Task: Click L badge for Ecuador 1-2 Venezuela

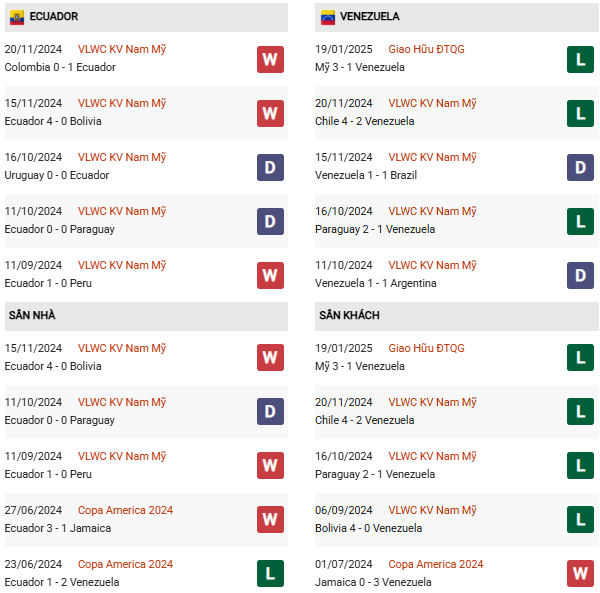Action: pyautogui.click(x=270, y=573)
